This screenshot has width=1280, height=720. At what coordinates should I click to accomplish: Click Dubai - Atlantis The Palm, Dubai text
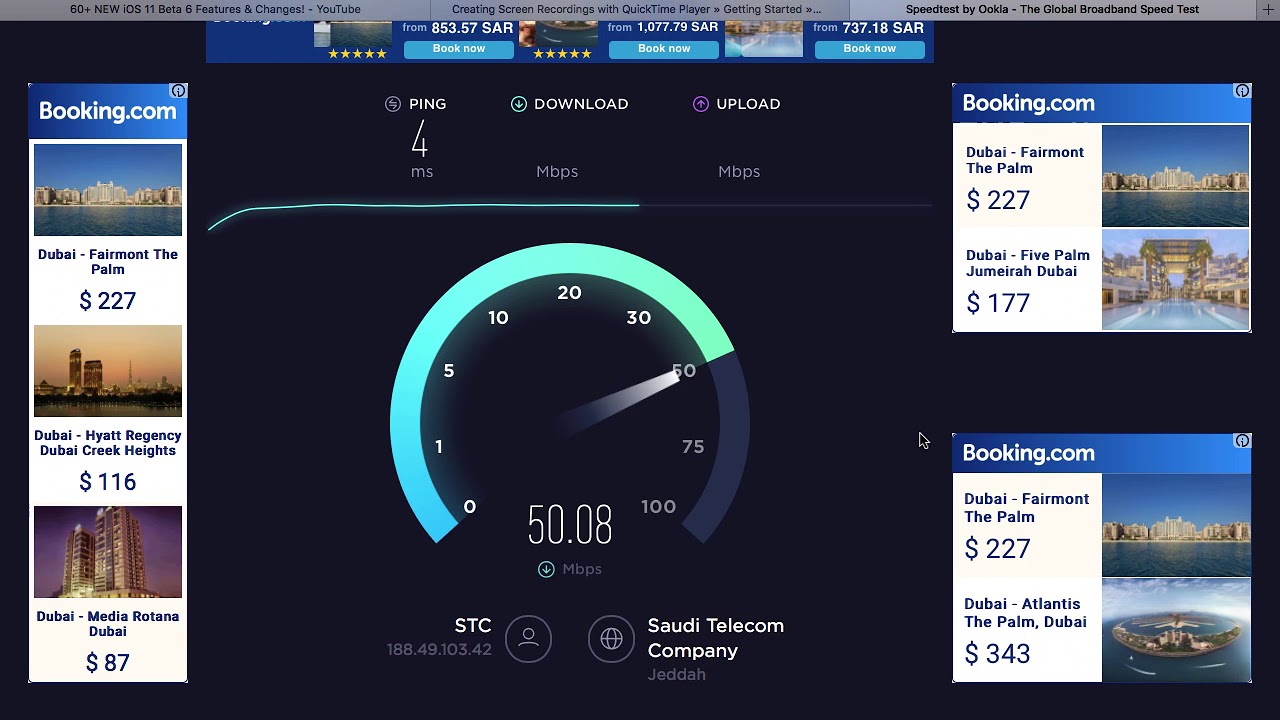(x=1025, y=613)
